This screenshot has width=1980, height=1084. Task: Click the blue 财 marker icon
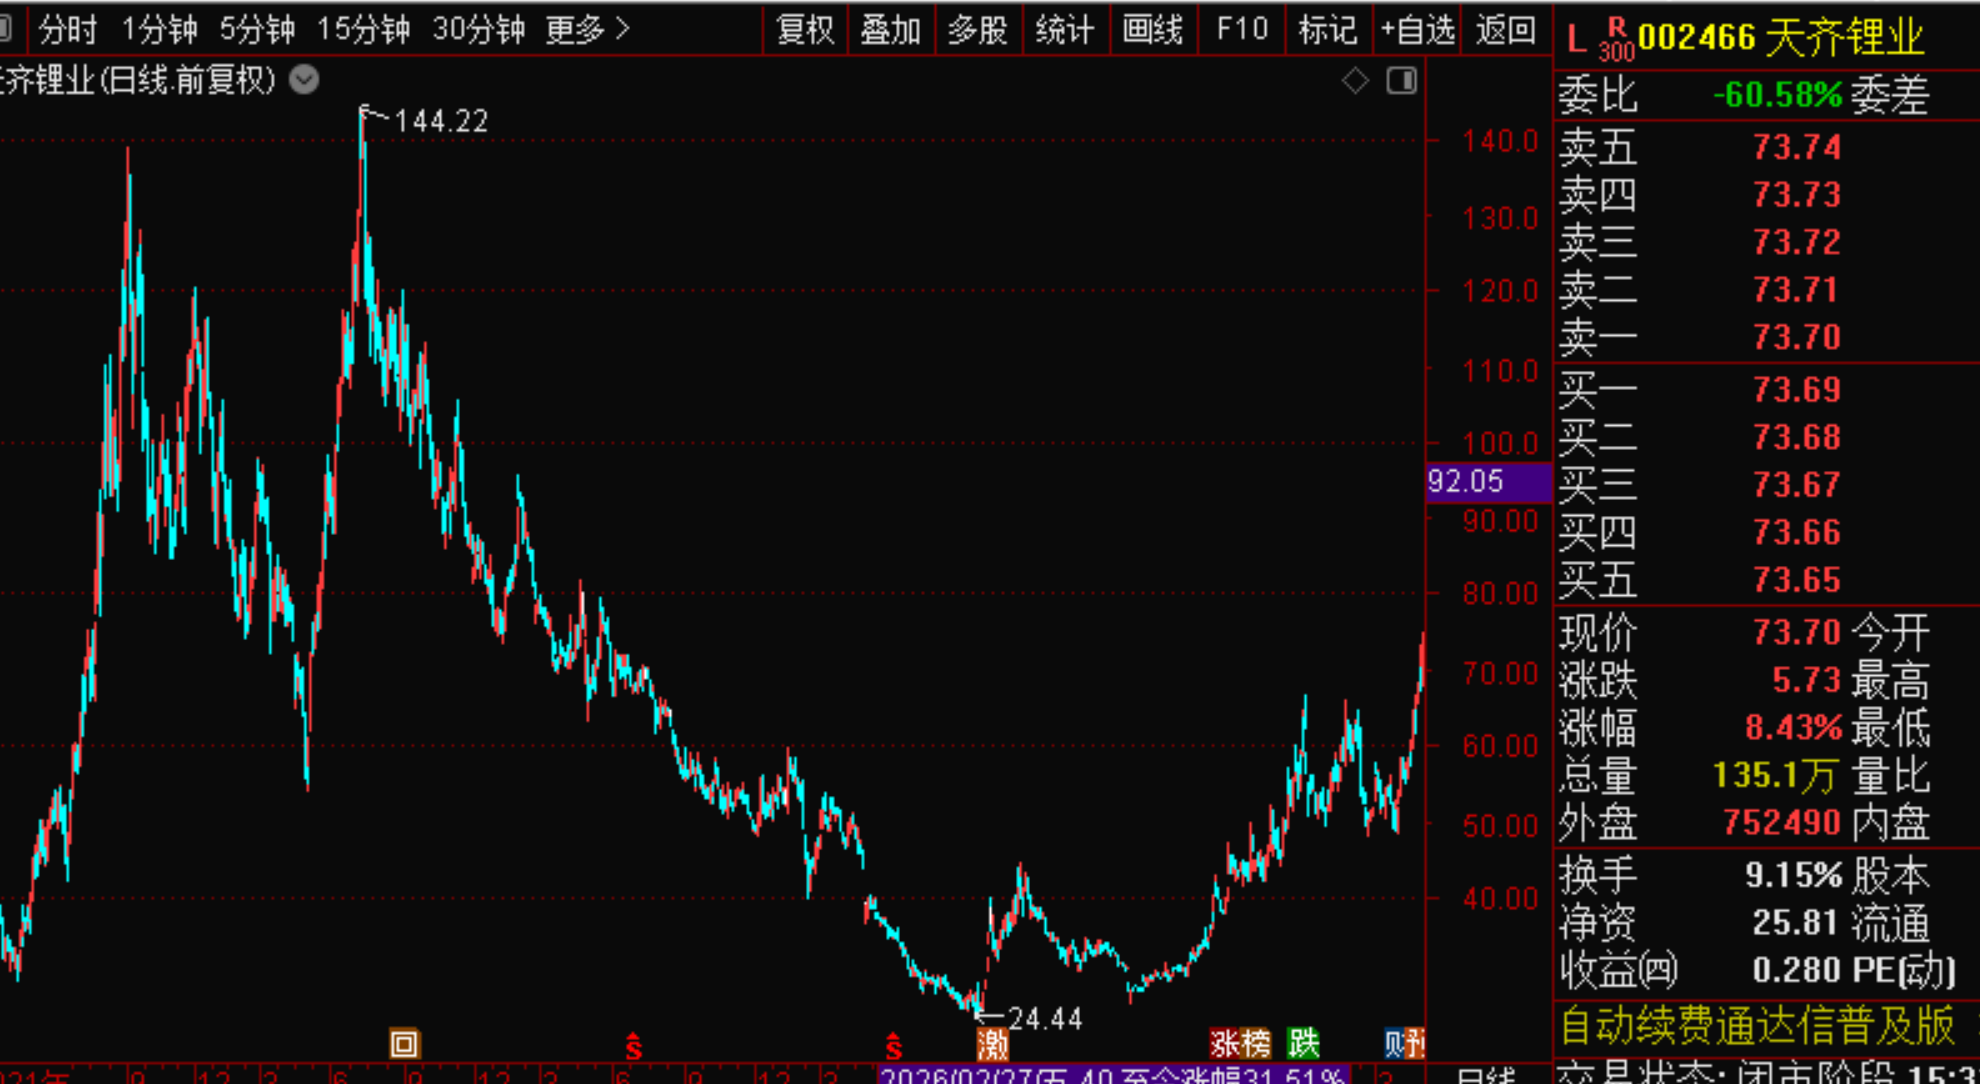click(x=1396, y=1044)
